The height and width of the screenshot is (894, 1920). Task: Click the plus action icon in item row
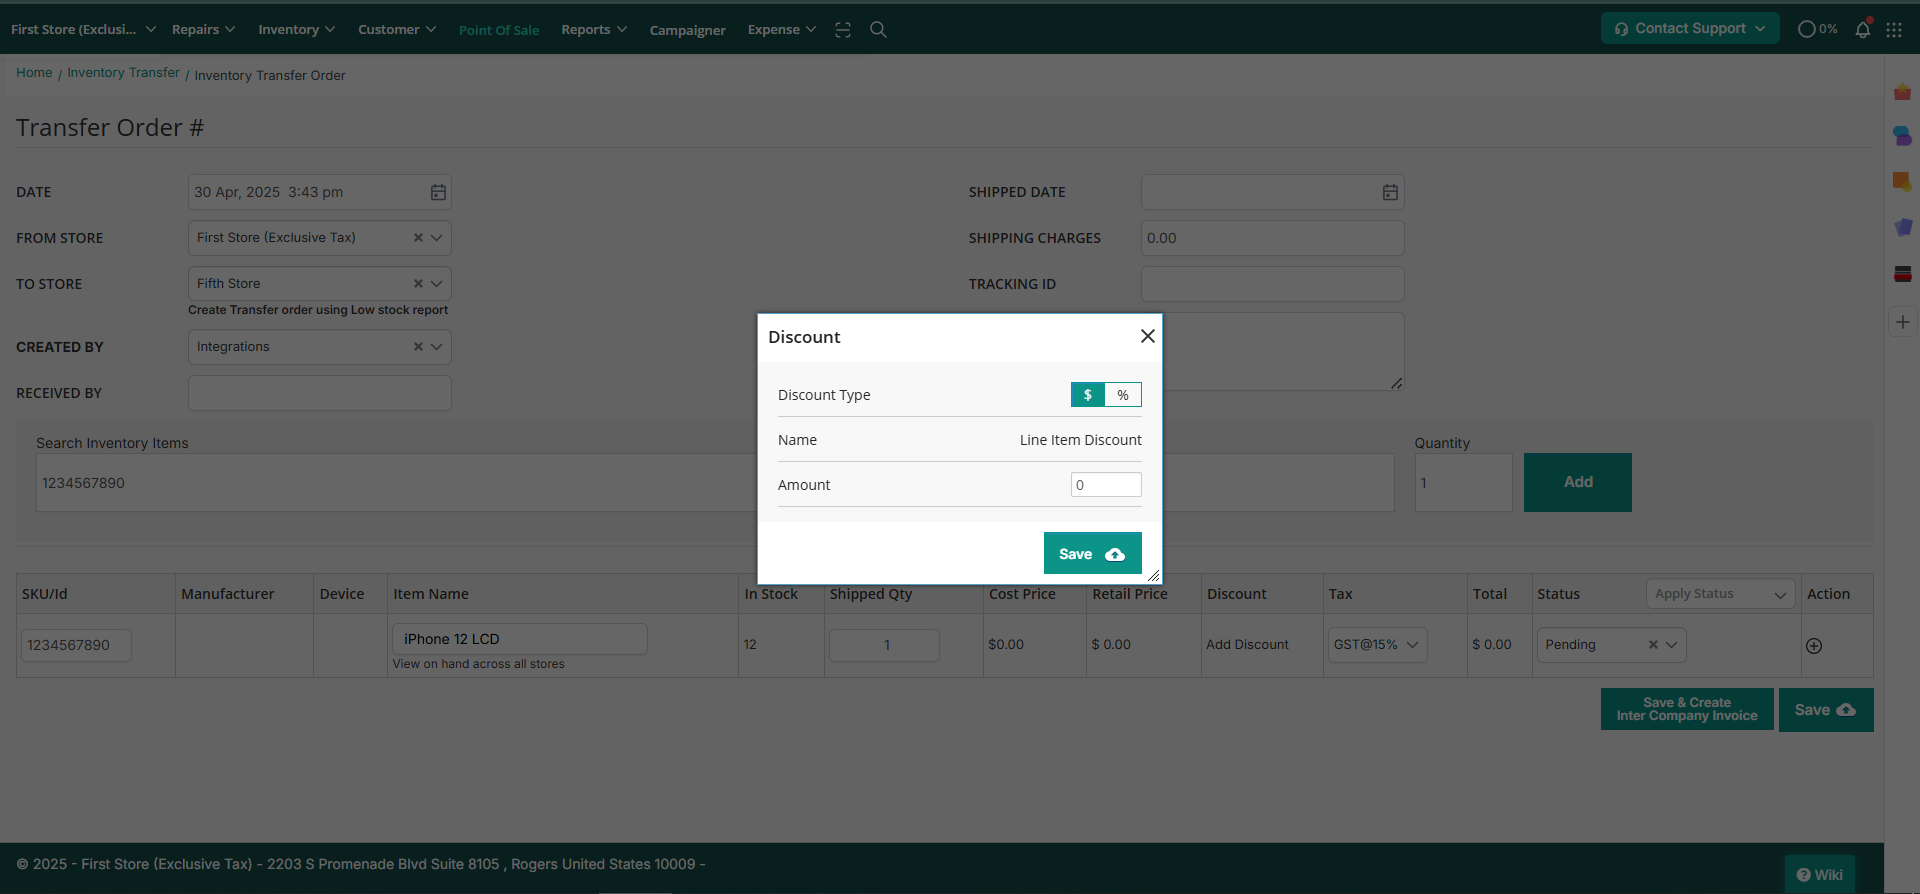[1814, 646]
